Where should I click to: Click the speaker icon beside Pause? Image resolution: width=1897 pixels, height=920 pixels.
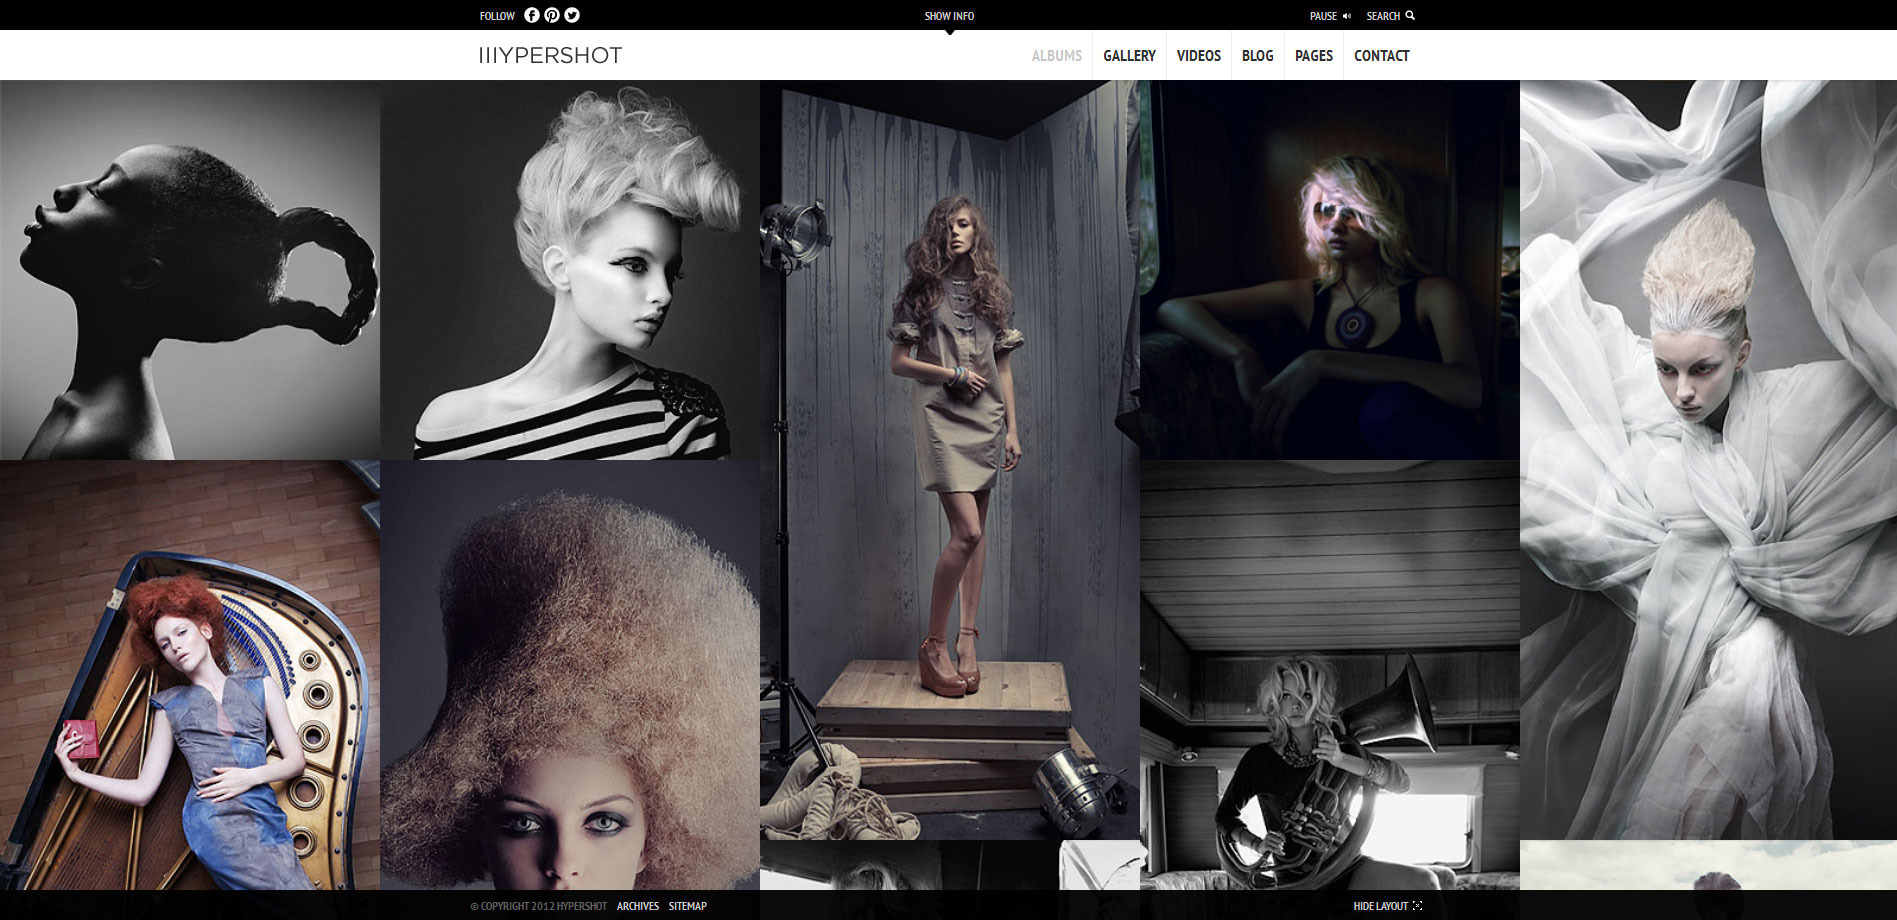(1347, 16)
